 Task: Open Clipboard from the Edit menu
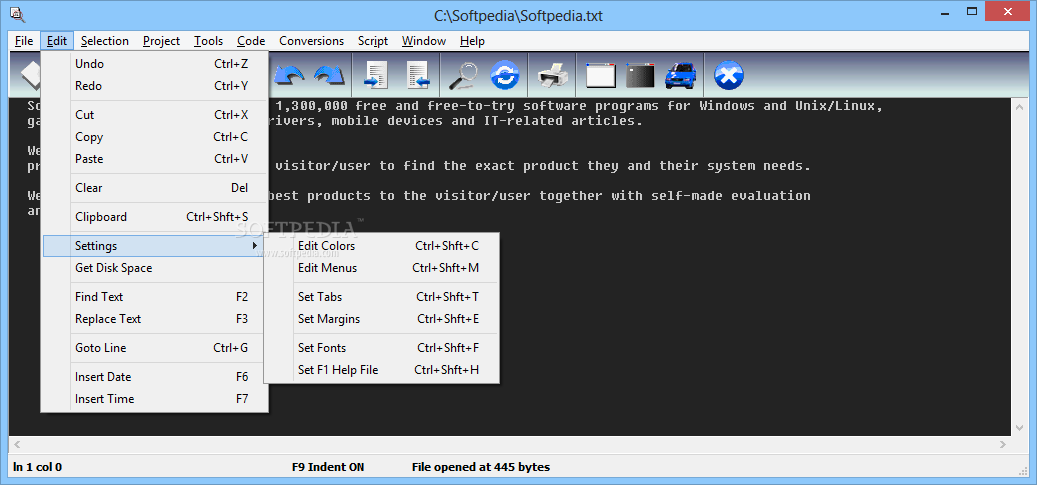click(155, 217)
